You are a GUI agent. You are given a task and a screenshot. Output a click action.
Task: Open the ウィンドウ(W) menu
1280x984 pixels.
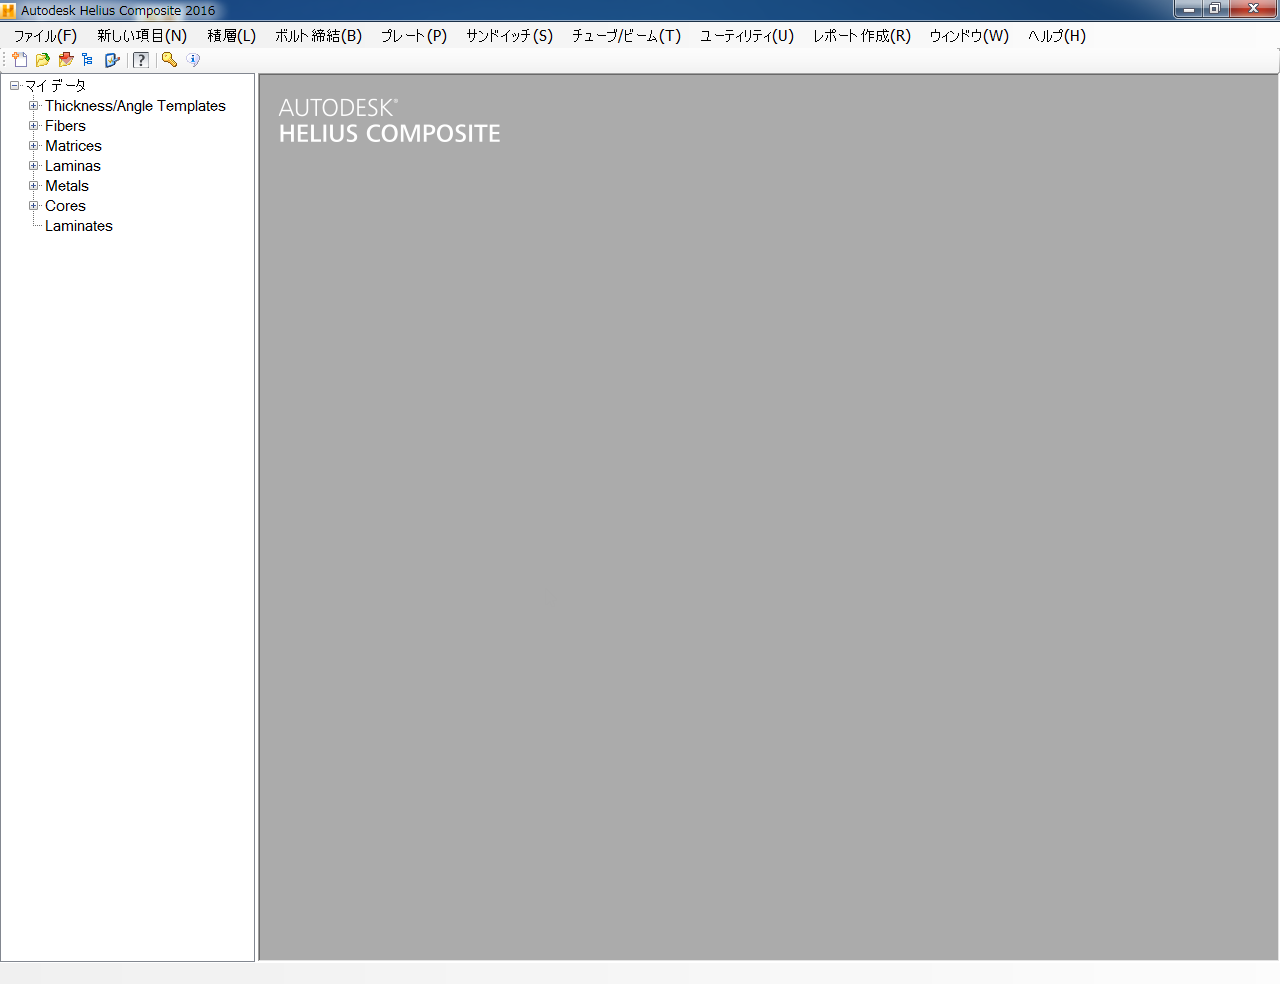[x=969, y=36]
